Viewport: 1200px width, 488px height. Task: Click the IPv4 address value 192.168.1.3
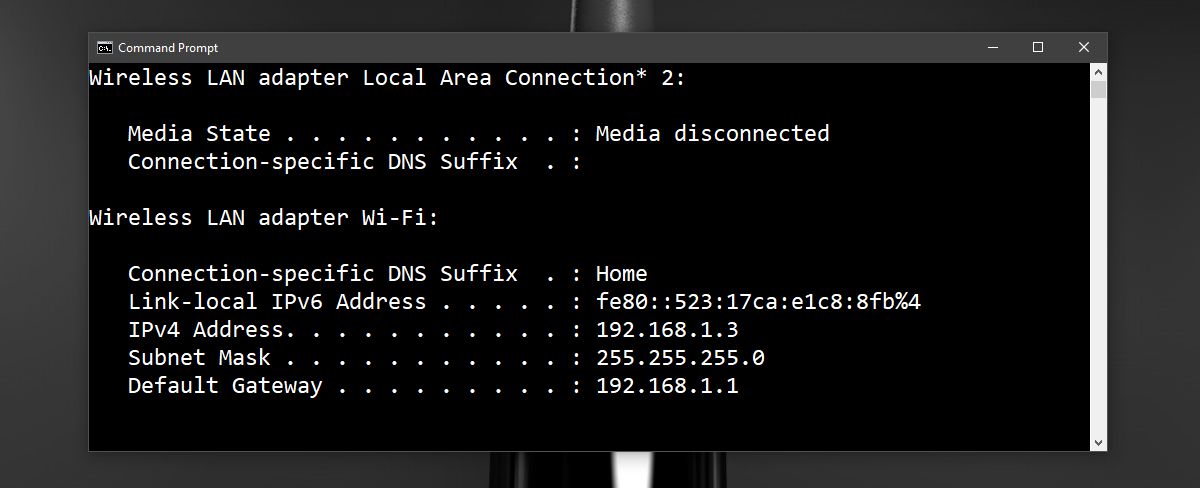667,330
